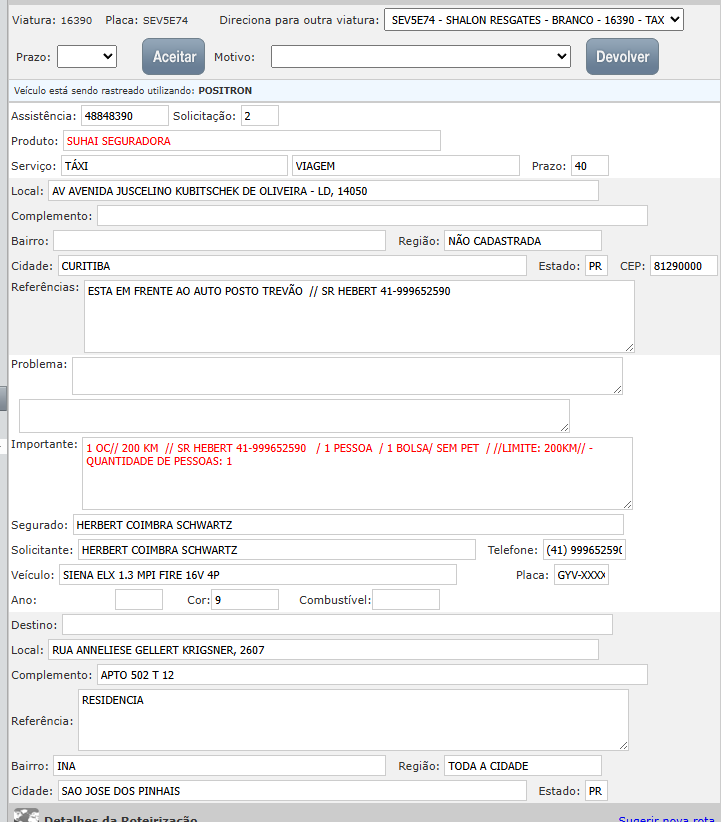Focus the Serviço field containing TÁXI

click(173, 166)
